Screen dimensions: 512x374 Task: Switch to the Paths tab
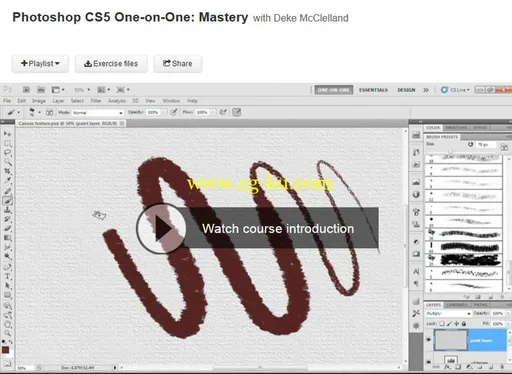point(480,305)
